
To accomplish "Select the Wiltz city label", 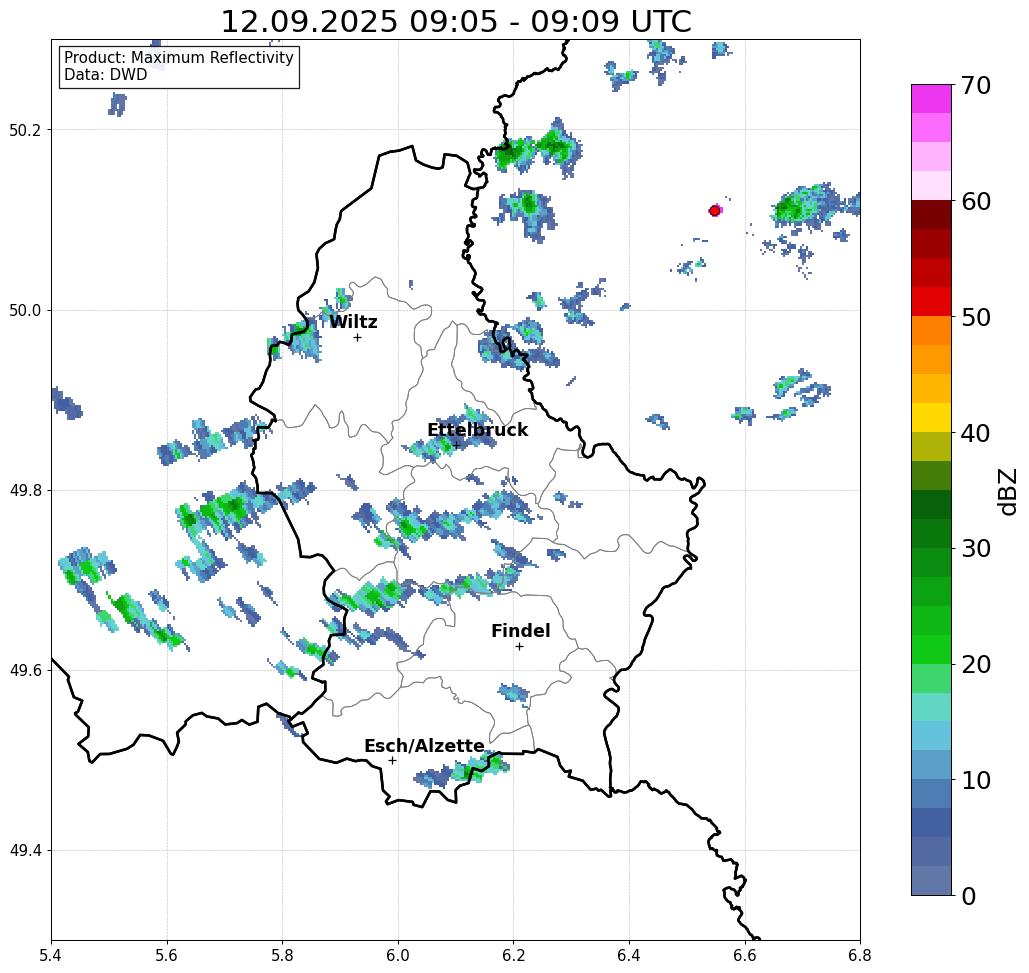I will [x=353, y=322].
